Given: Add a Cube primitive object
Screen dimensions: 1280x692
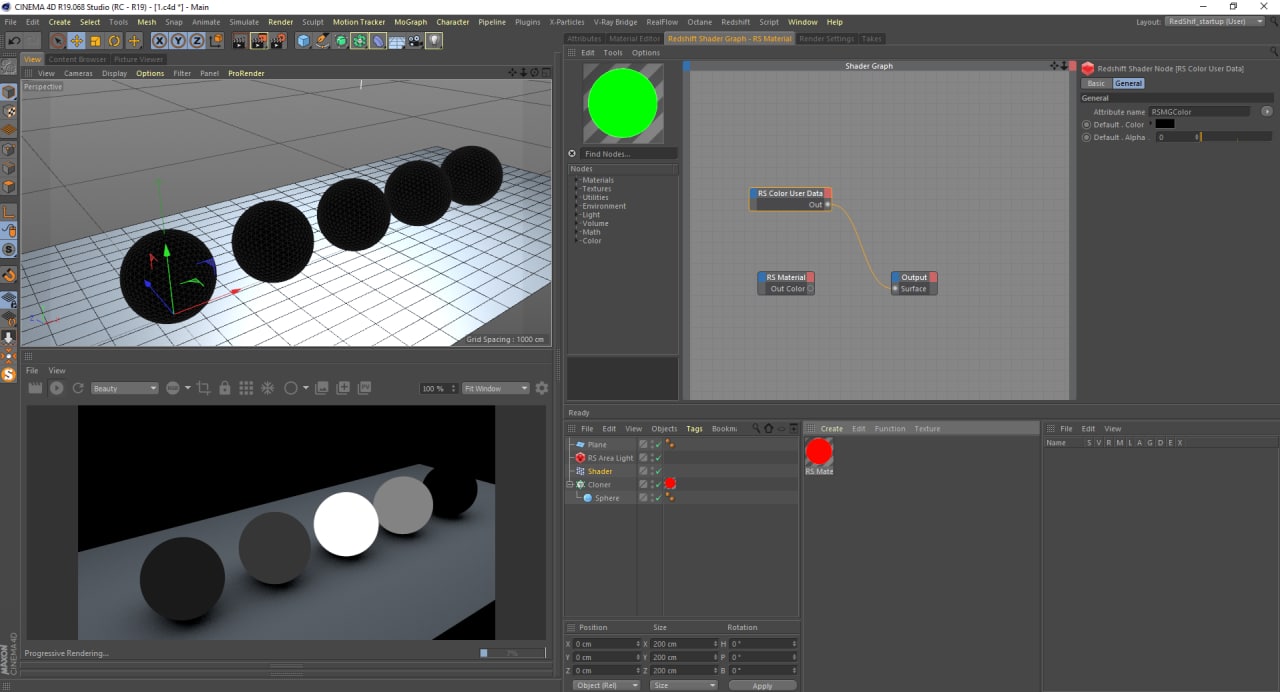Looking at the screenshot, I should [303, 41].
